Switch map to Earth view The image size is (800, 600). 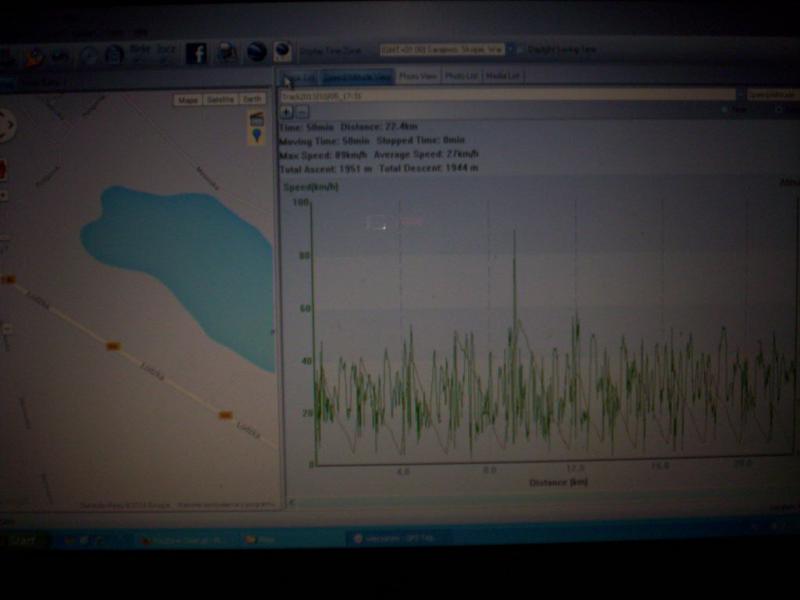tap(252, 100)
